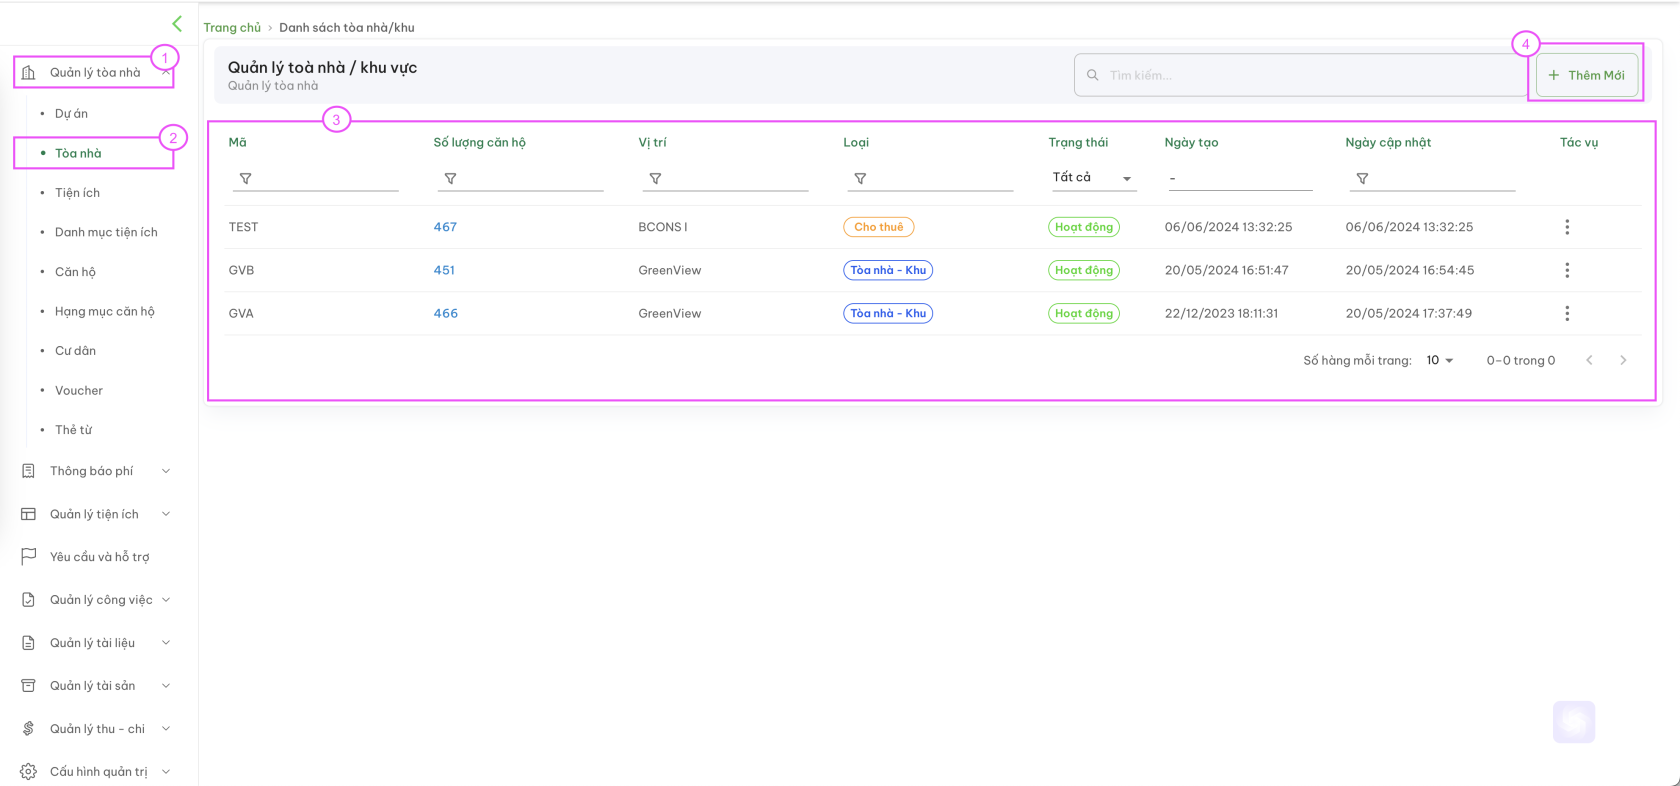
Task: Open apartment count link 467
Action: coord(445,227)
